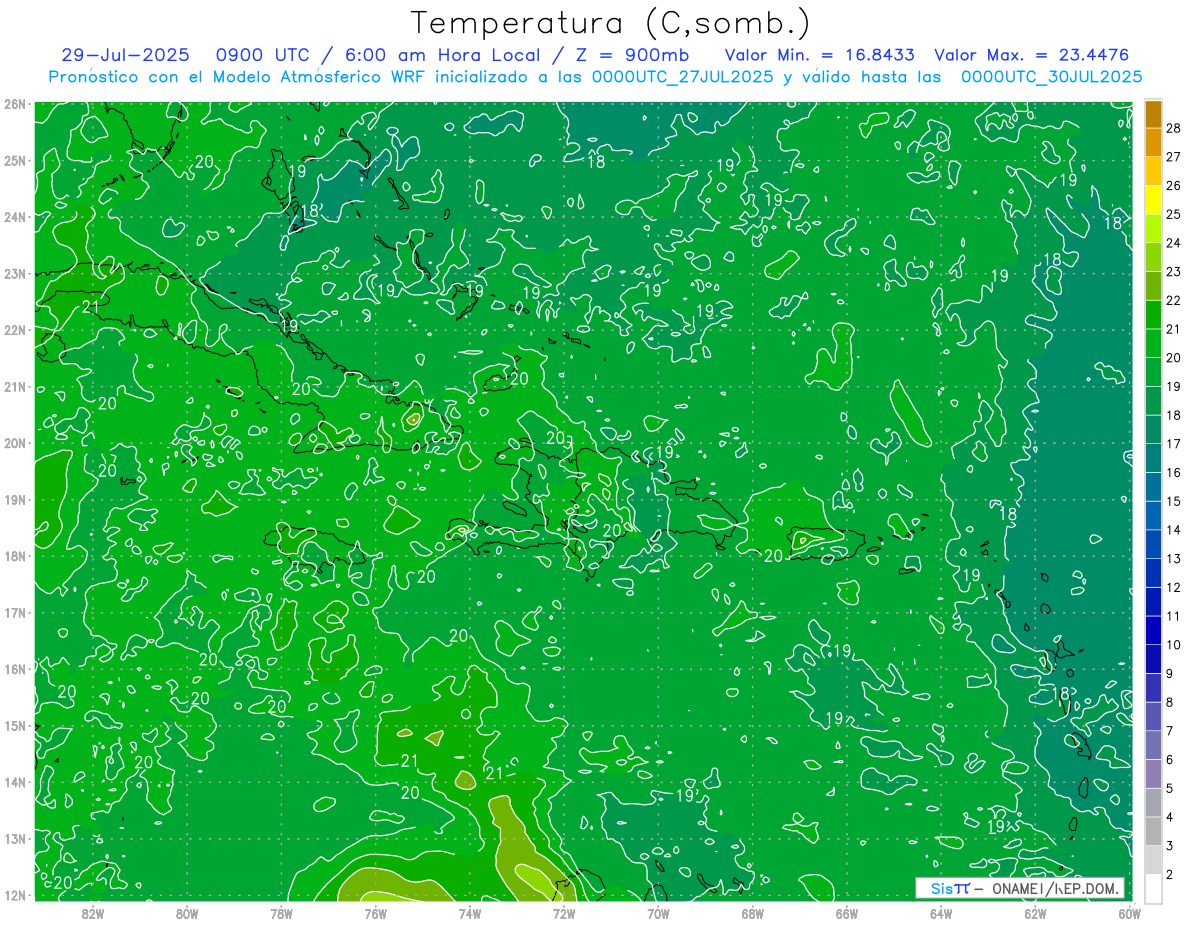Click the '15N' latitude axis label
The image size is (1200, 927).
15,726
